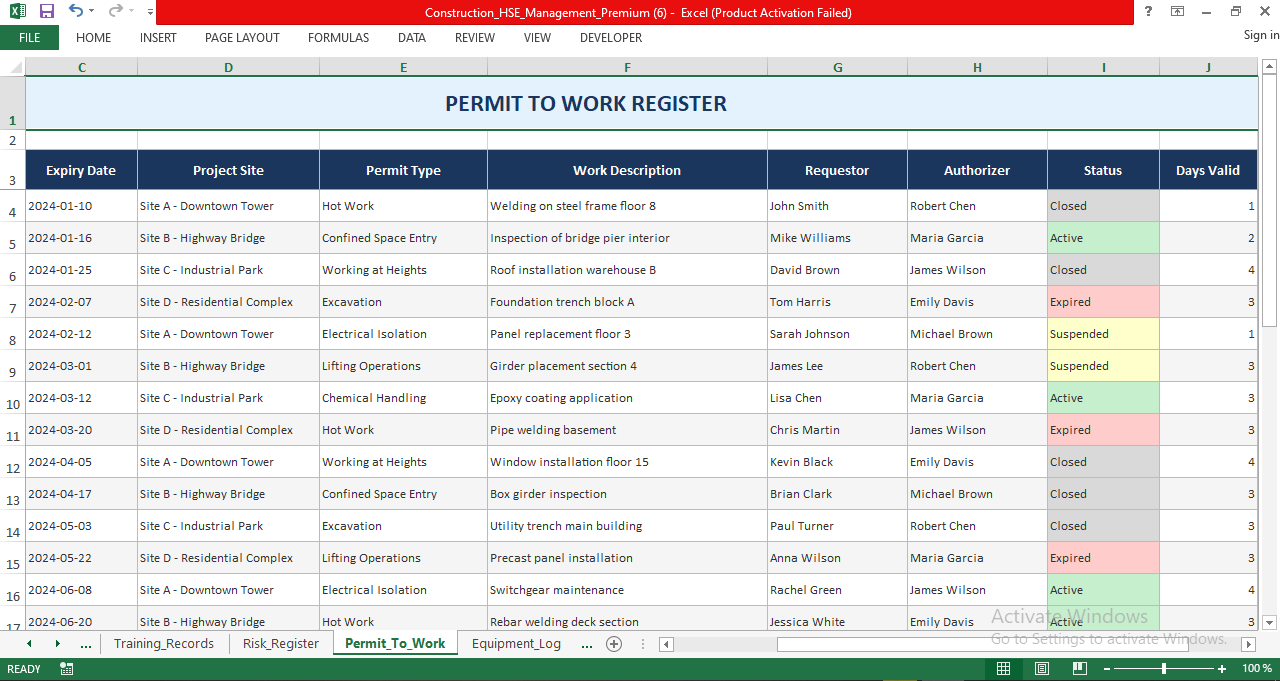Open Excel Help question mark

pyautogui.click(x=1148, y=11)
